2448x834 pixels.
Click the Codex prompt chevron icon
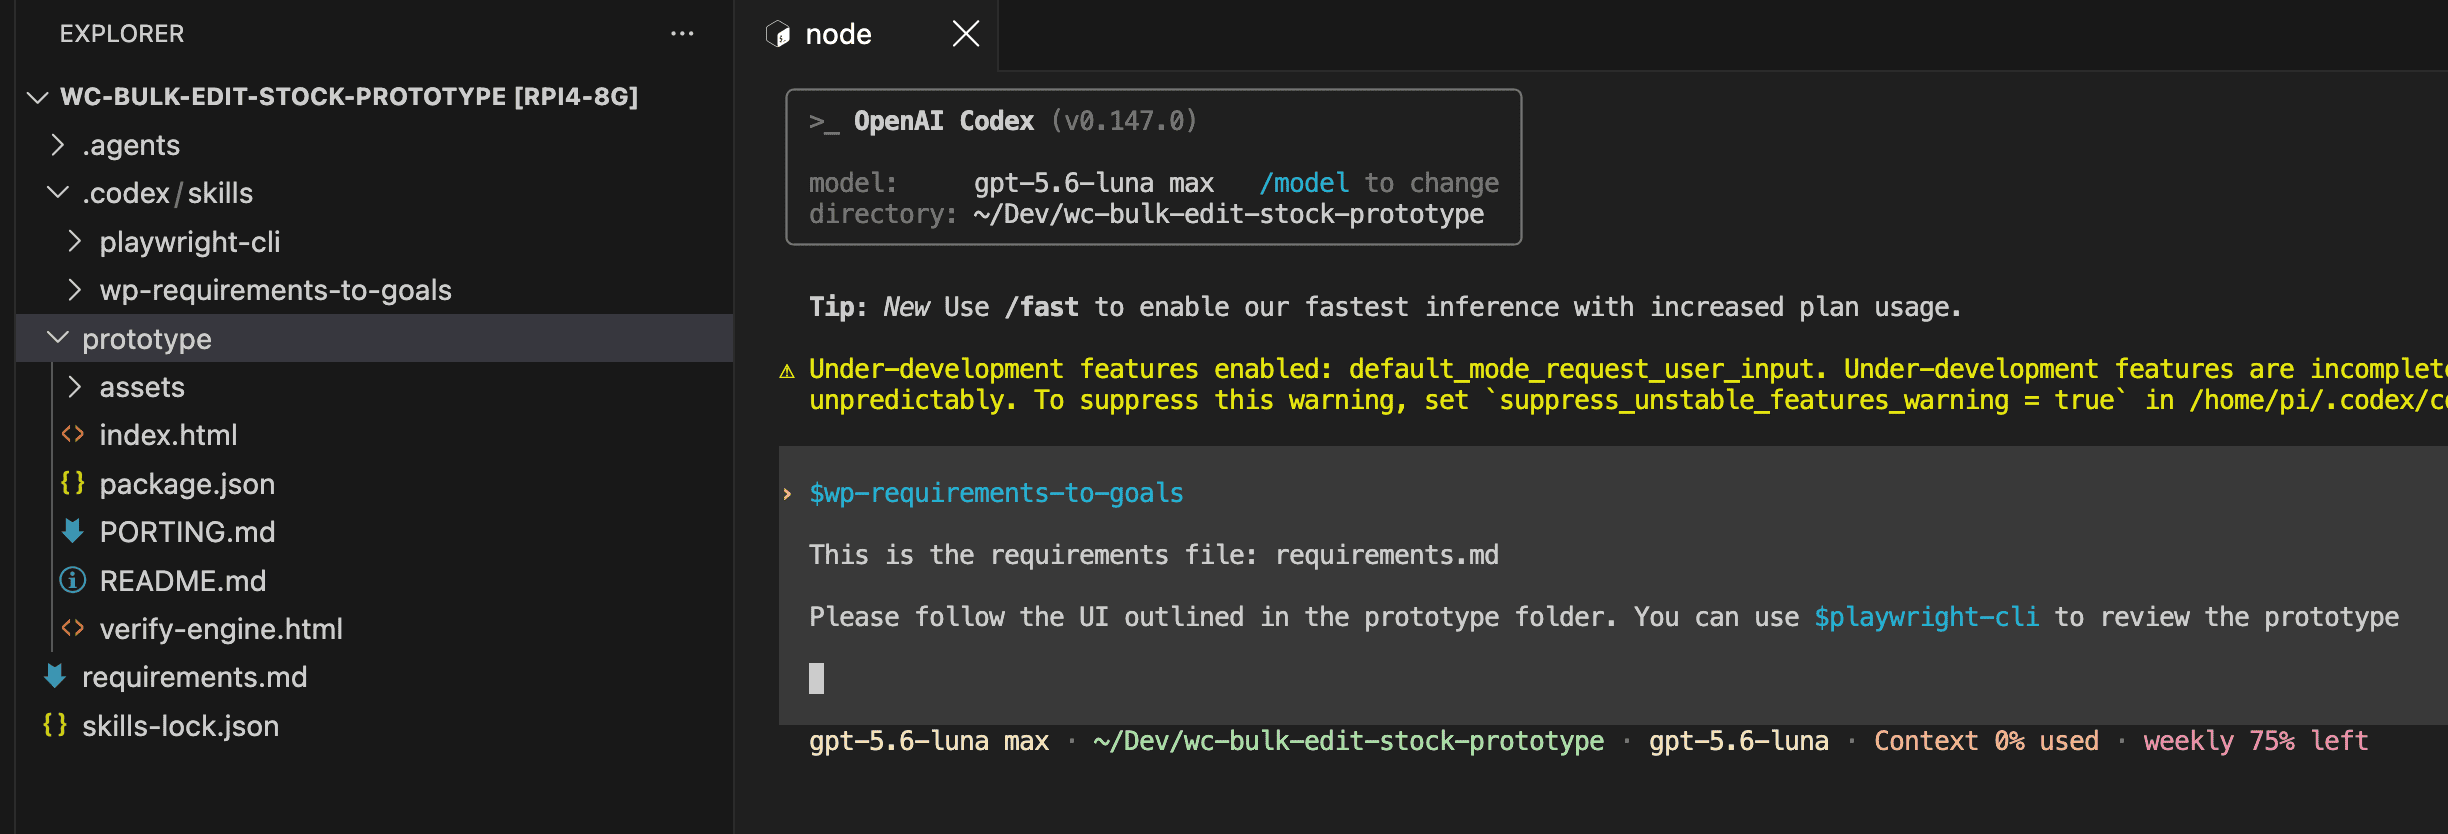pos(824,122)
